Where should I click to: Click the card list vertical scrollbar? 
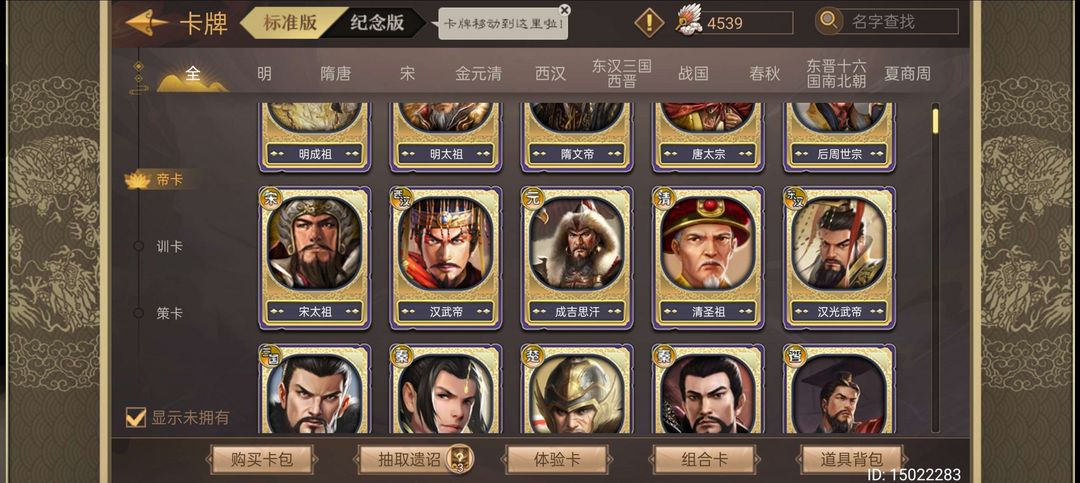(935, 267)
